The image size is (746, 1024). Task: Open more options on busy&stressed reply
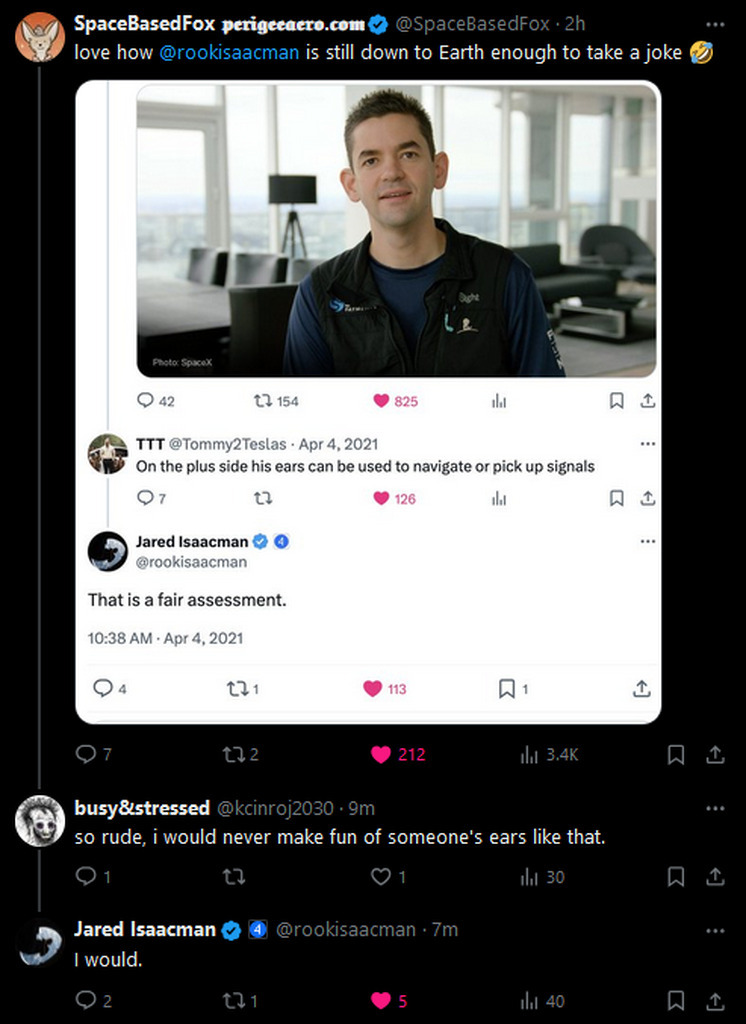tap(715, 808)
